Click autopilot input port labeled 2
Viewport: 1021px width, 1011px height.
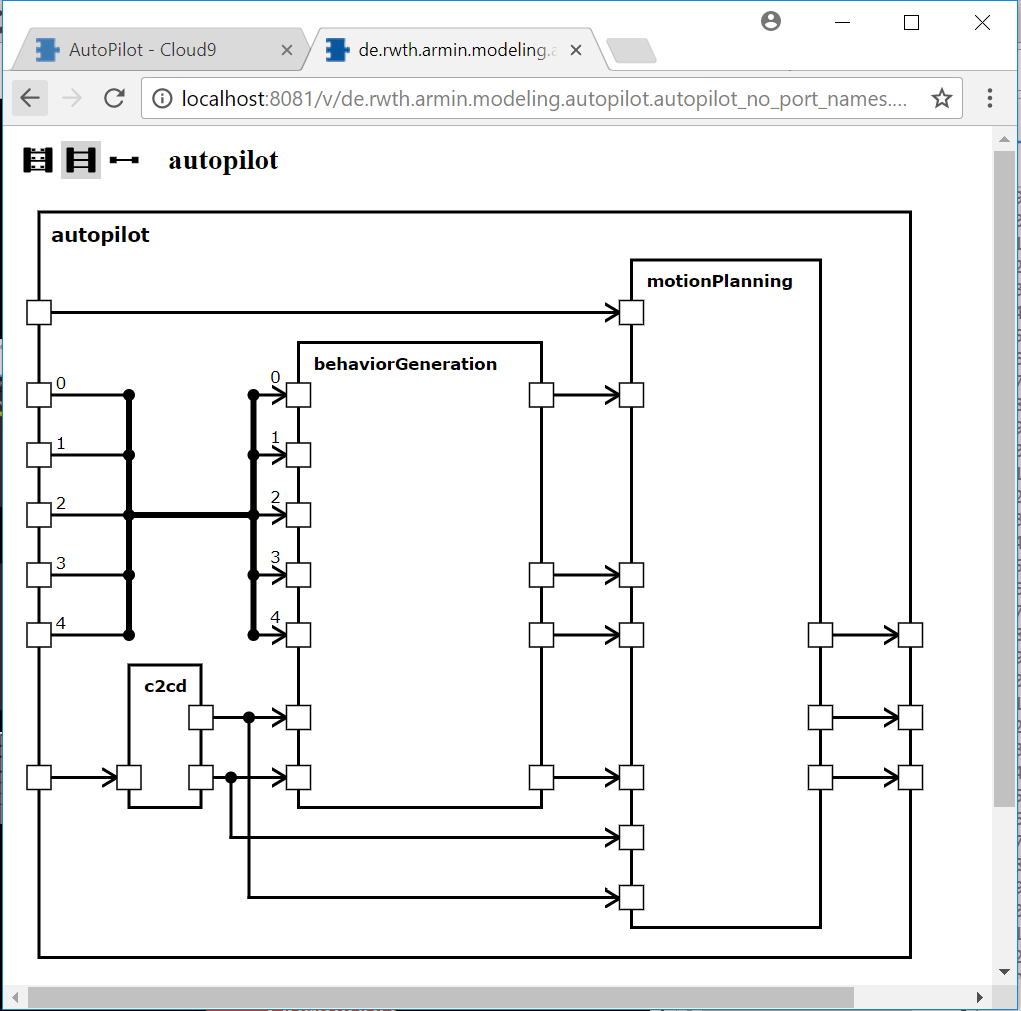(39, 515)
